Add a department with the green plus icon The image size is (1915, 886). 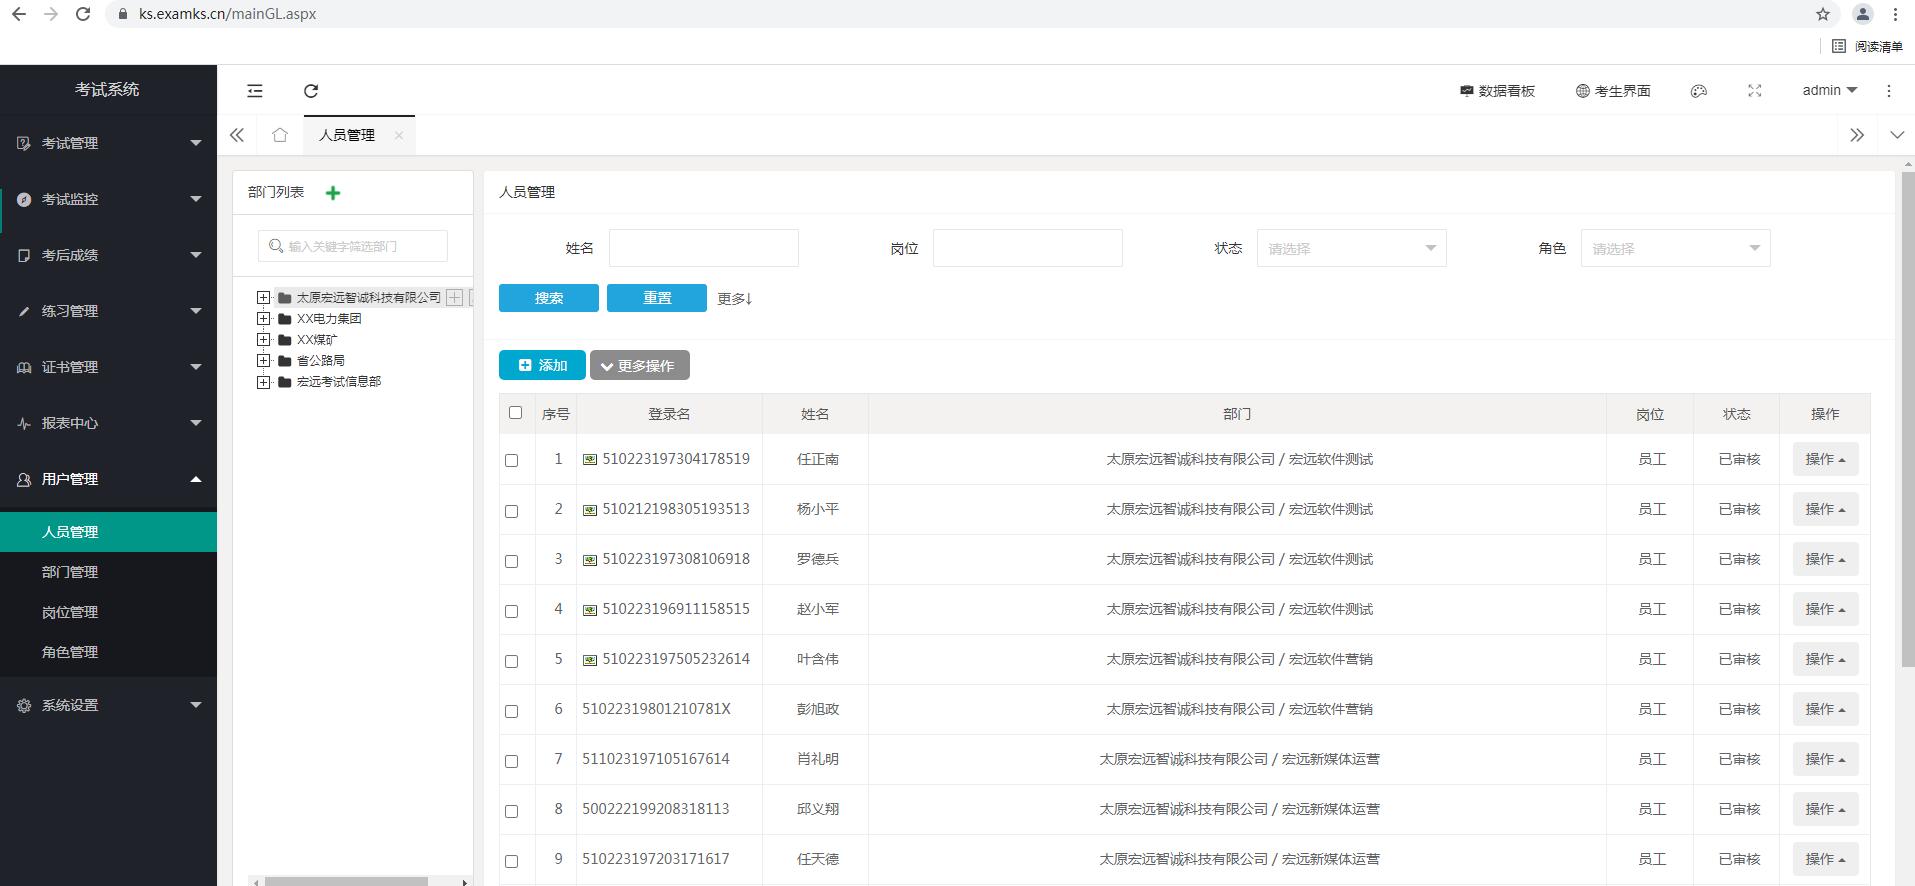click(333, 193)
